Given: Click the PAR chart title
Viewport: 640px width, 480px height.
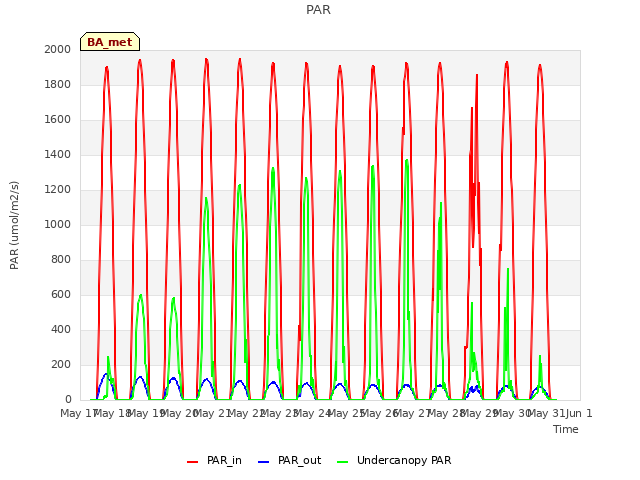Looking at the screenshot, I should [318, 9].
